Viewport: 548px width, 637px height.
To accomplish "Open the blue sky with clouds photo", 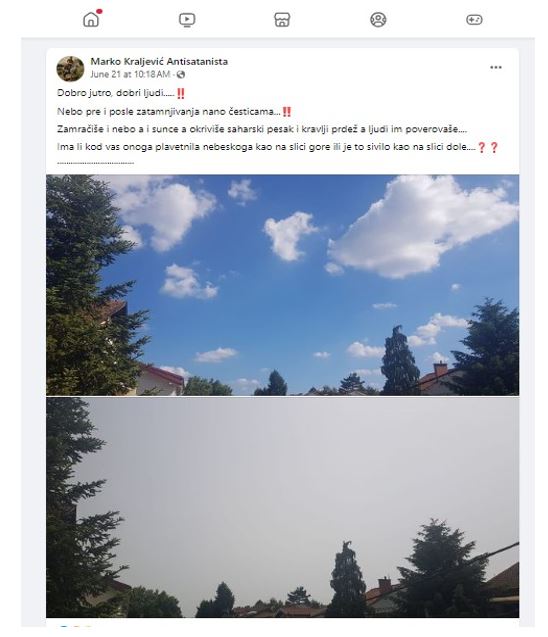I will point(282,285).
